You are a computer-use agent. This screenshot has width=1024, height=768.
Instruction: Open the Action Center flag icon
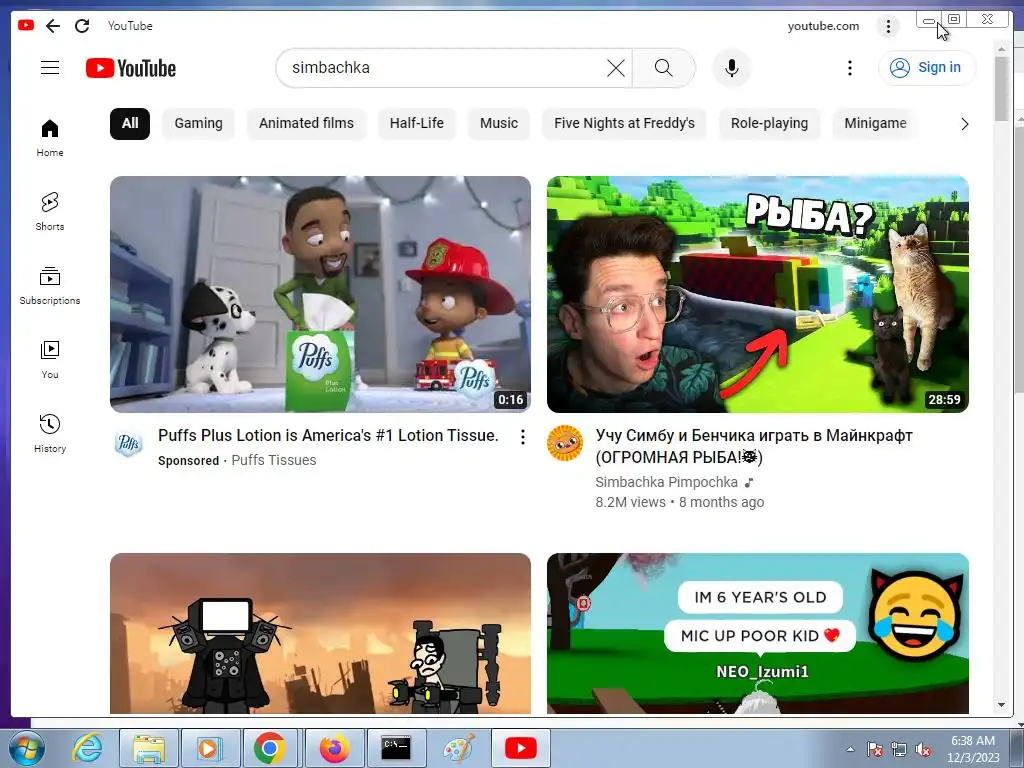(874, 750)
